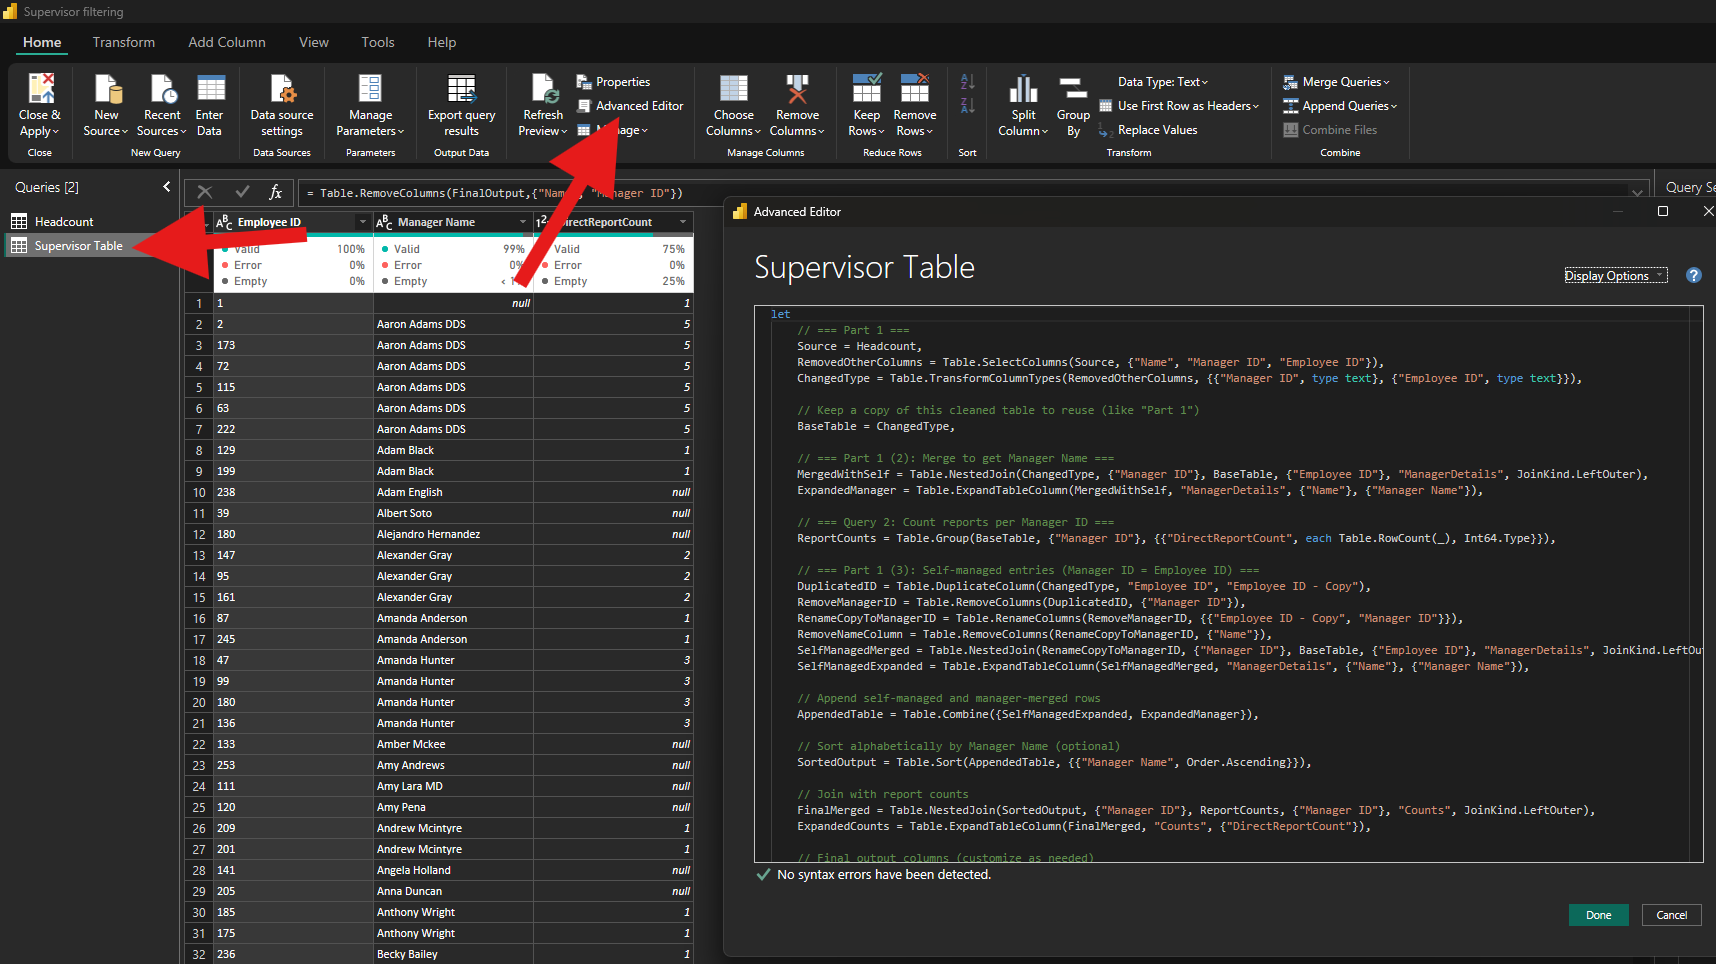This screenshot has height=964, width=1716.
Task: Open the Employee ID column filter dropdown
Action: coord(363,221)
